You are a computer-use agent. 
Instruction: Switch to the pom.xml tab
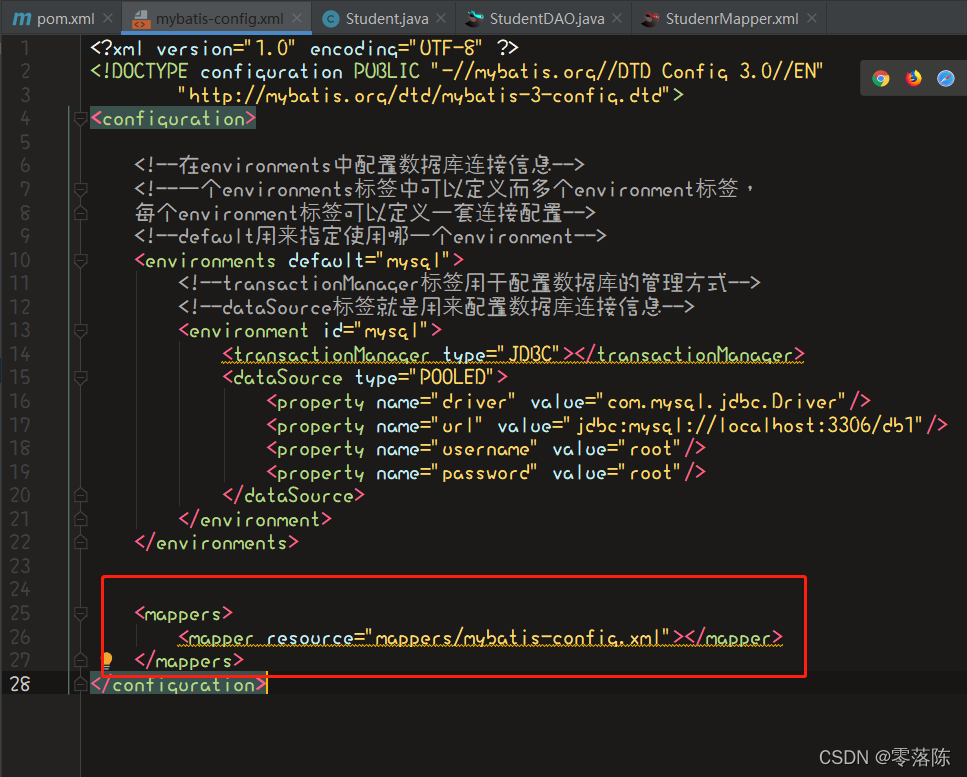(x=65, y=19)
